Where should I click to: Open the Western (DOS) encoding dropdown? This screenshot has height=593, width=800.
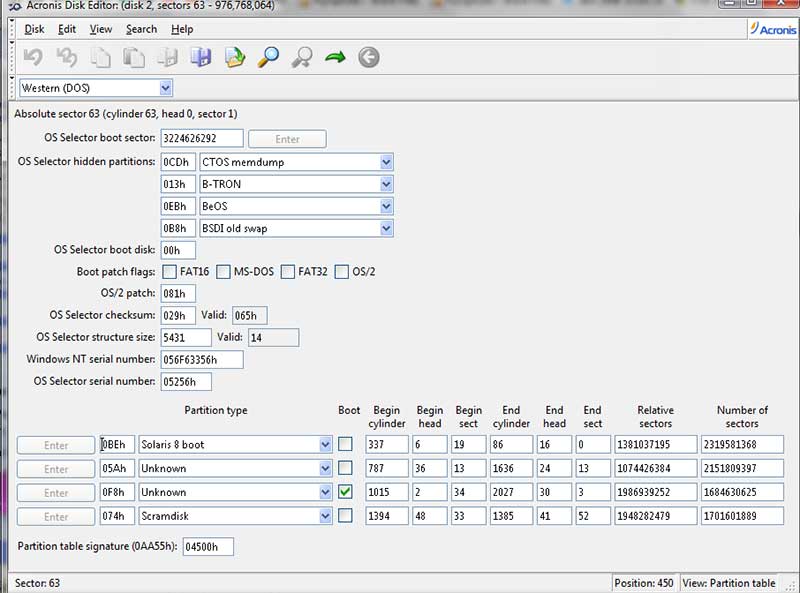165,88
